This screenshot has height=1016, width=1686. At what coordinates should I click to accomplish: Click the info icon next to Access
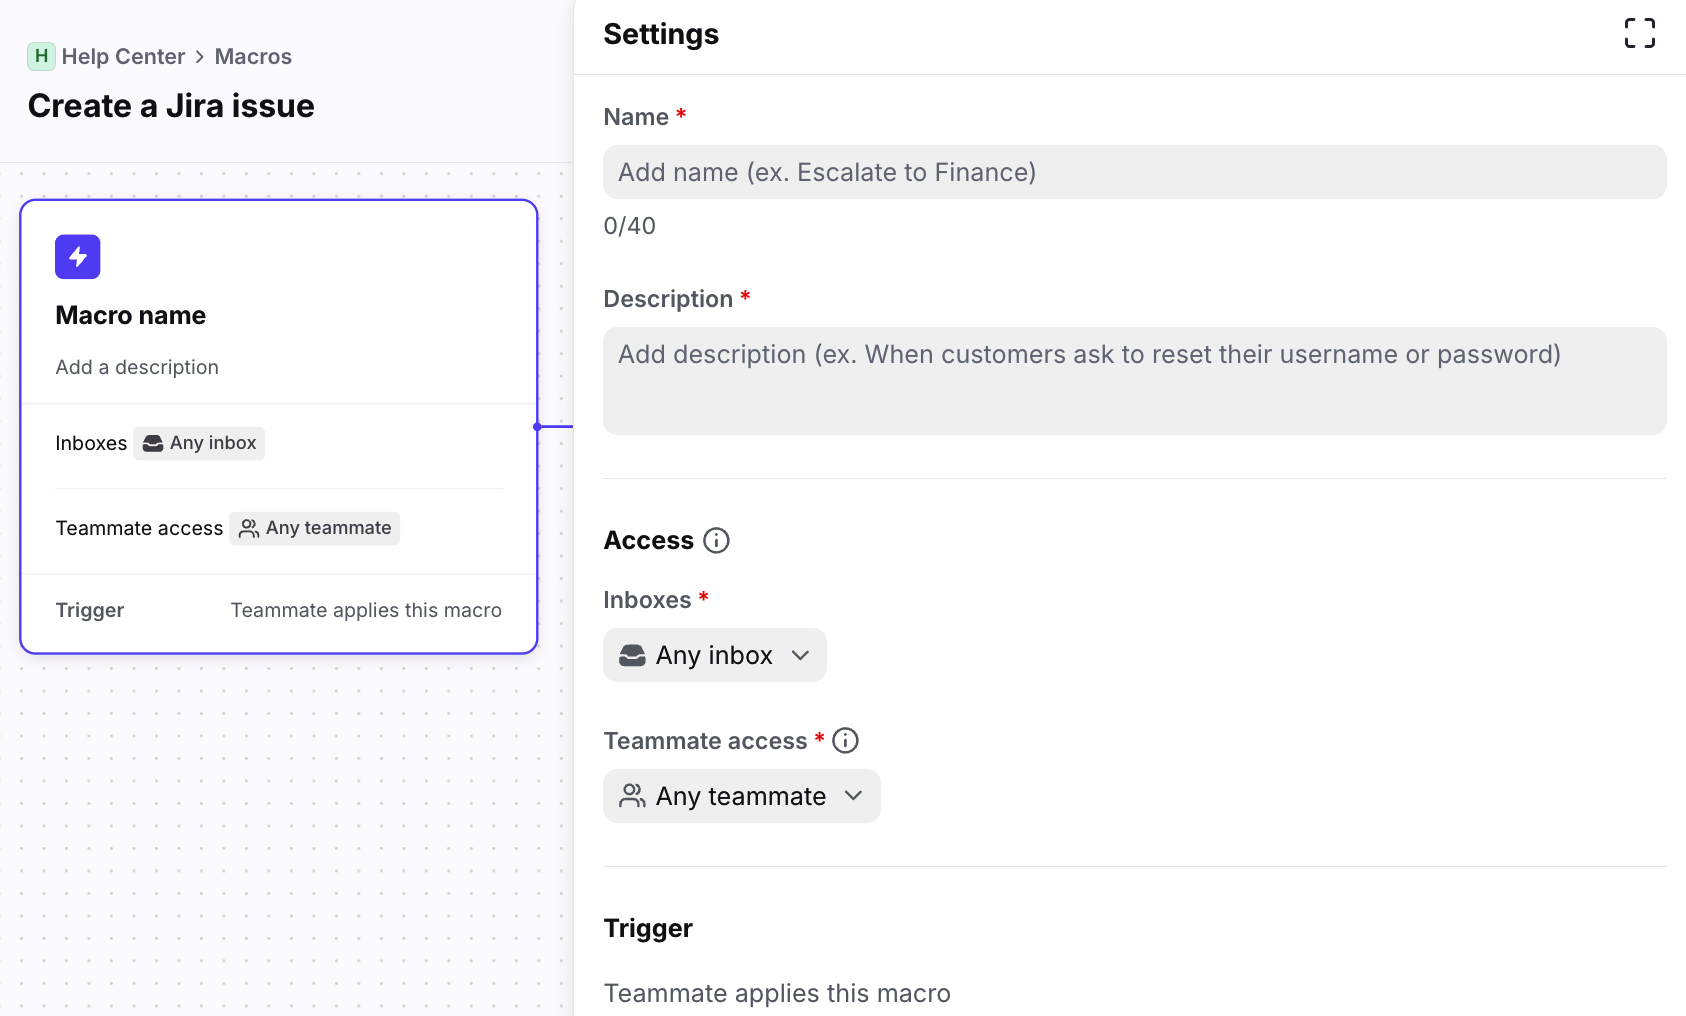click(x=716, y=540)
